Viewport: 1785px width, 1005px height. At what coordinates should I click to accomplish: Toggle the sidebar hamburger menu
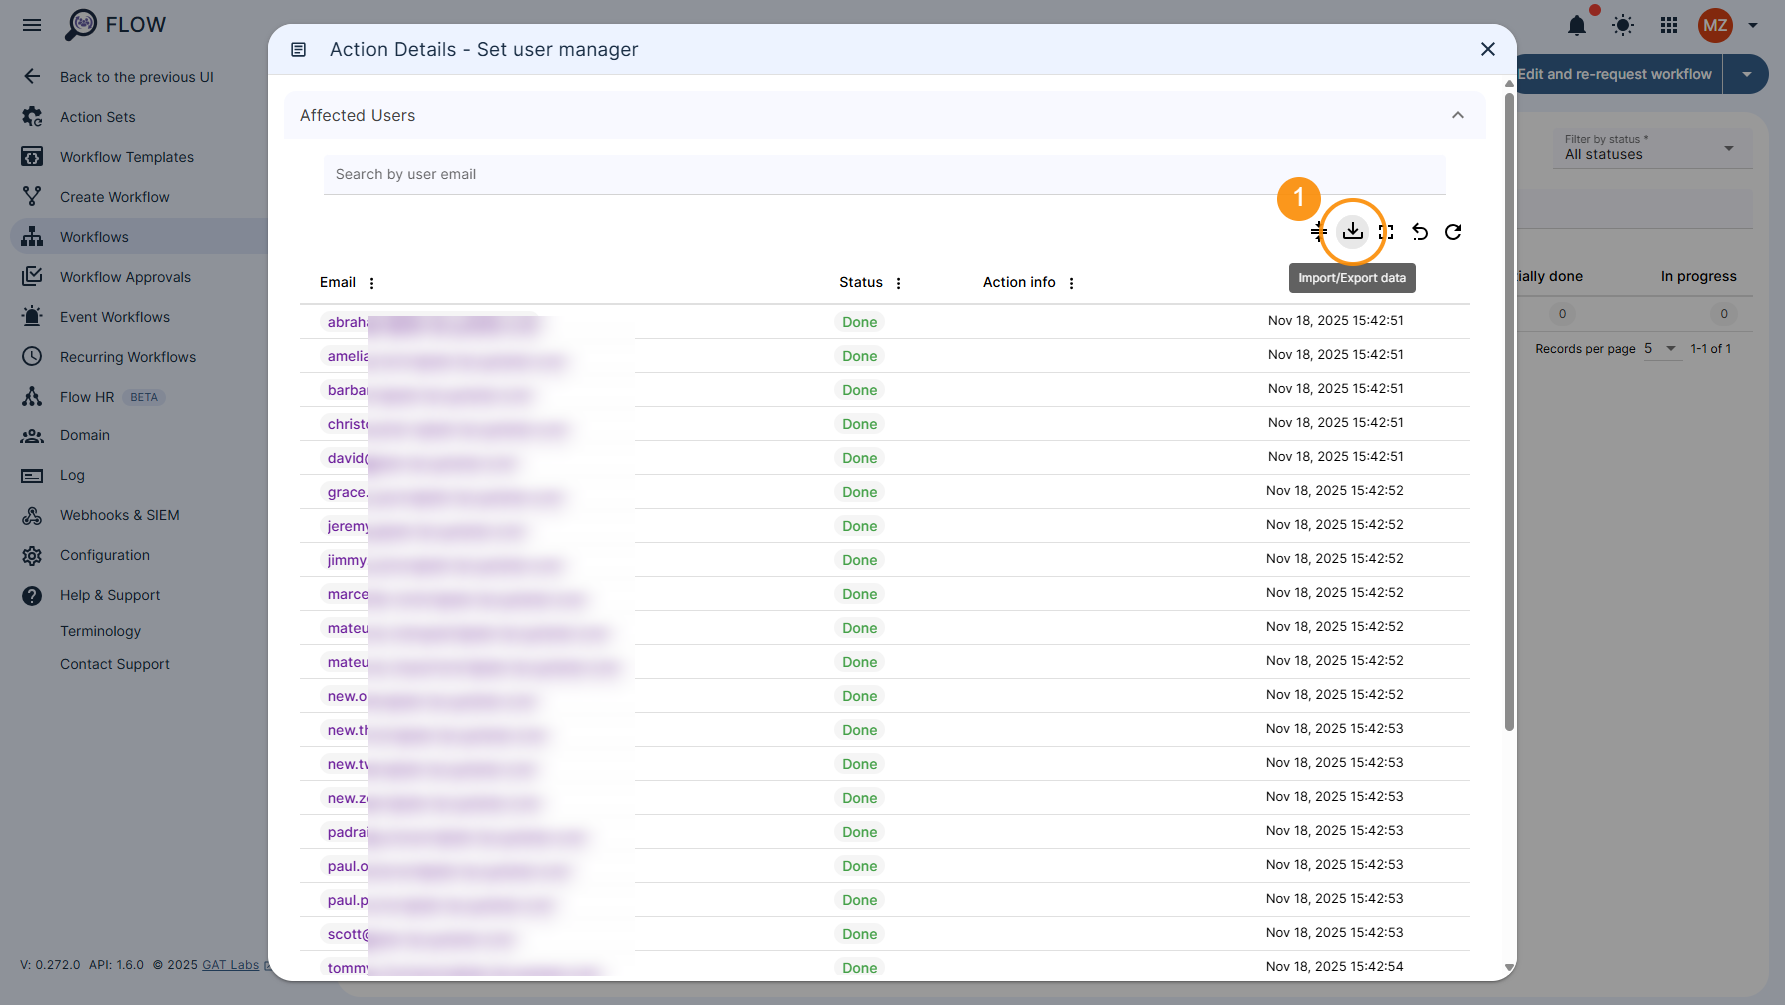point(31,25)
